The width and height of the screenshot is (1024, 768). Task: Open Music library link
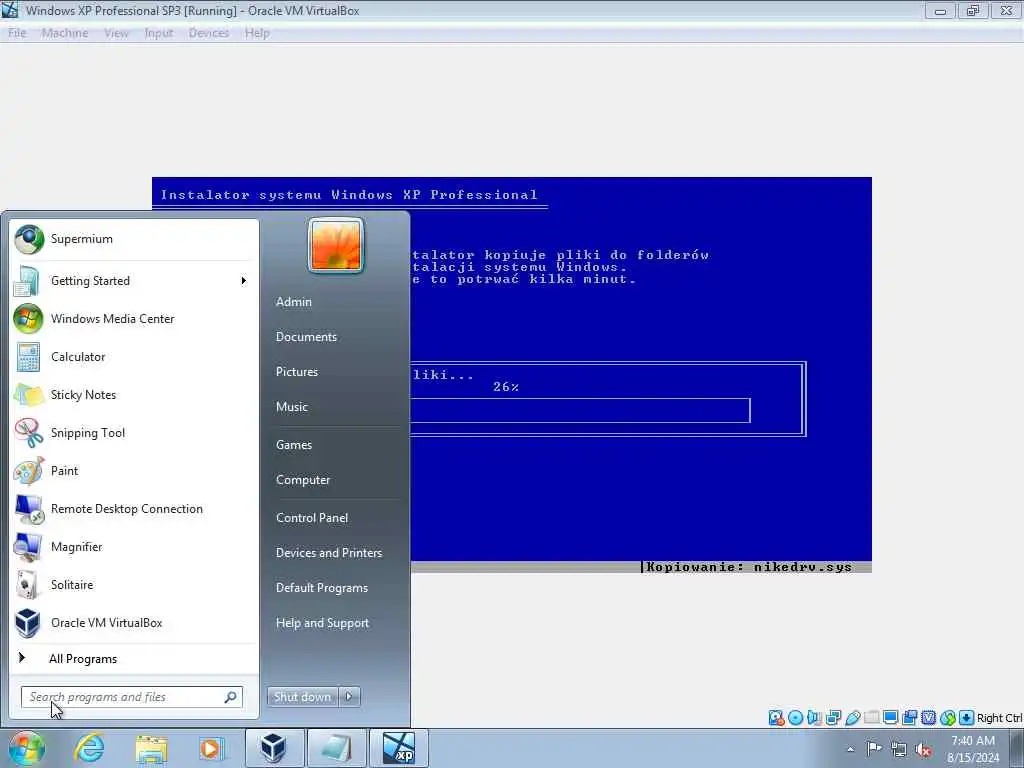[292, 407]
